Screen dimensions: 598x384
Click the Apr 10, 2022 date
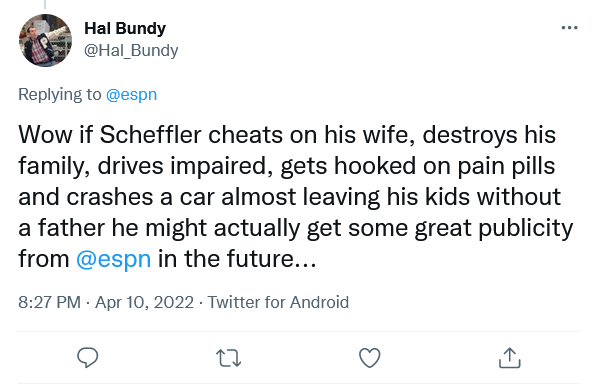coord(145,302)
